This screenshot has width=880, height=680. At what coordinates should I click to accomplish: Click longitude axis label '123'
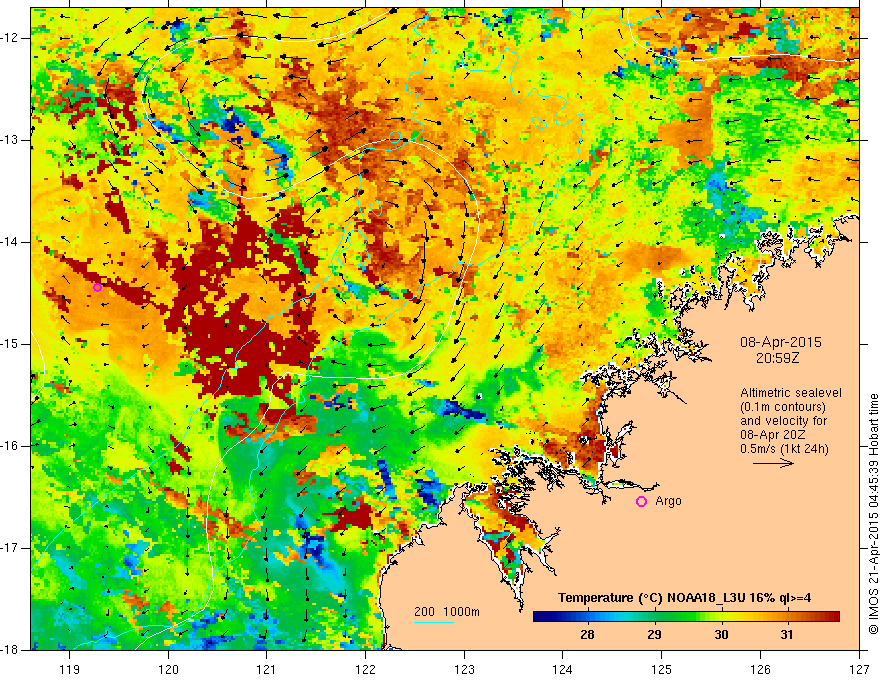click(464, 669)
